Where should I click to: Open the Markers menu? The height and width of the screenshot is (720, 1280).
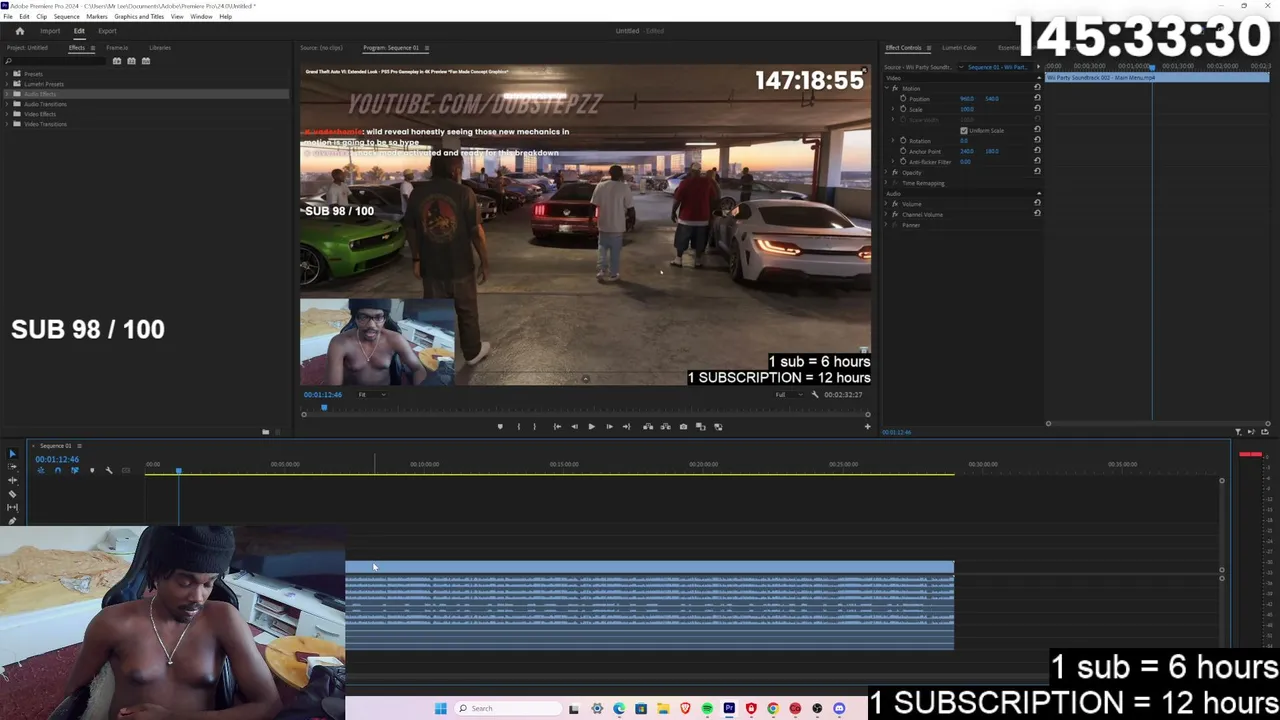click(97, 17)
